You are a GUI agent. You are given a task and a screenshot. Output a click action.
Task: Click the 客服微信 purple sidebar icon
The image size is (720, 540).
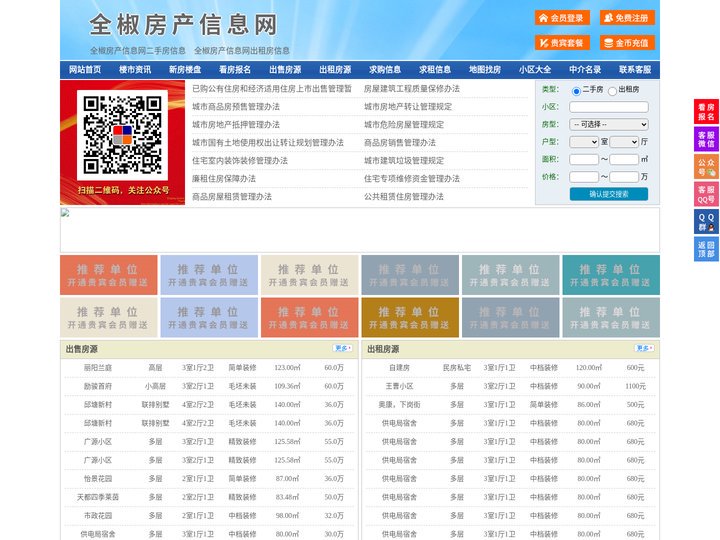[x=706, y=139]
